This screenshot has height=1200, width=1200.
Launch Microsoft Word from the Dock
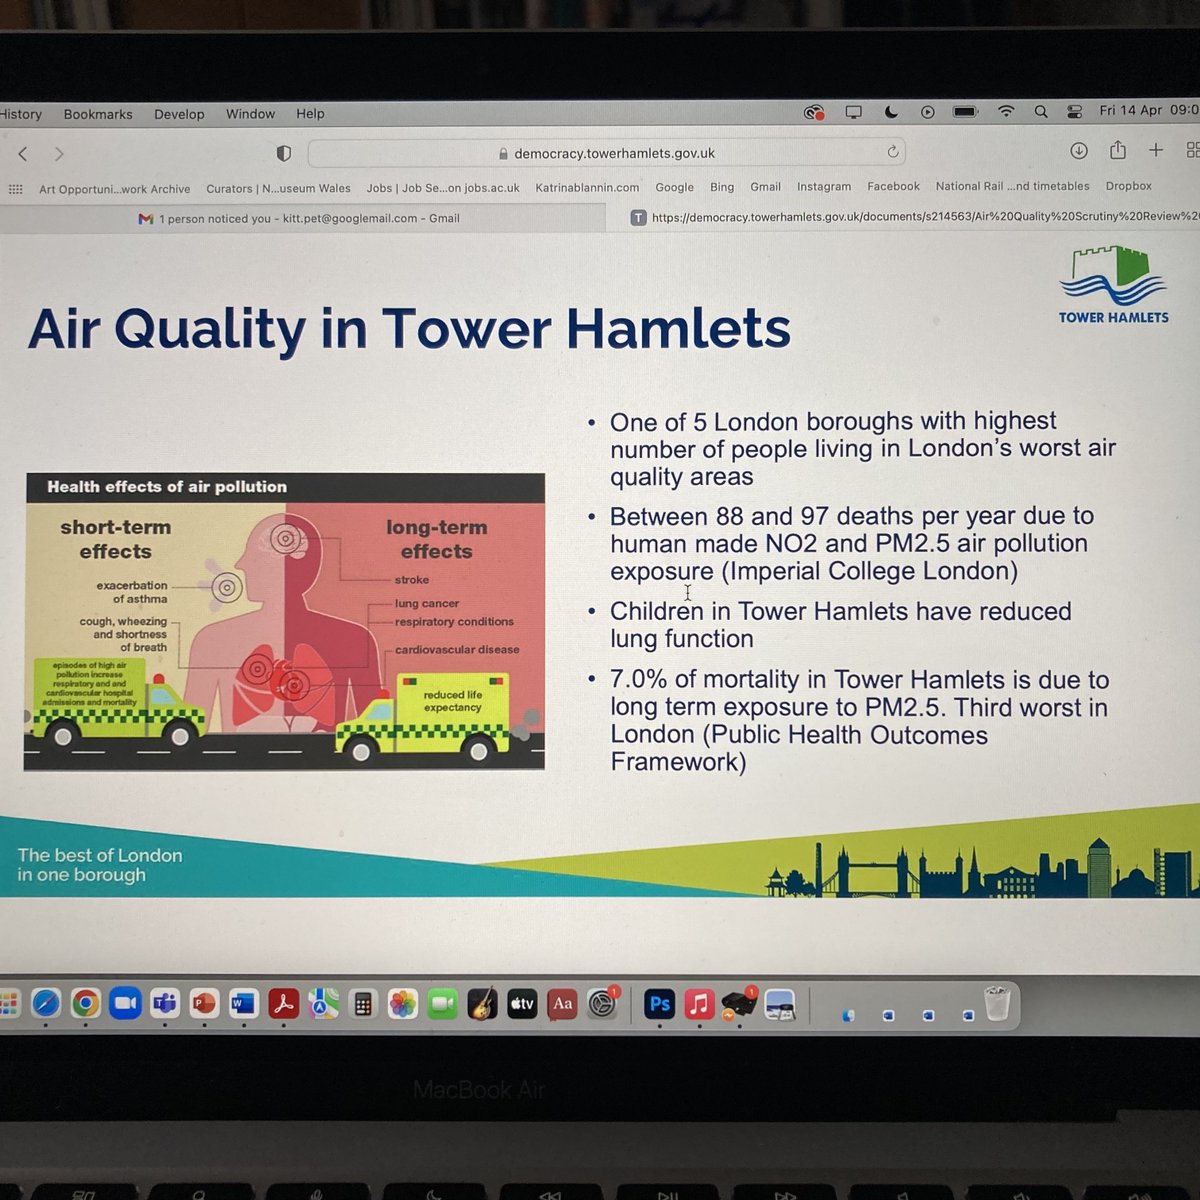coord(243,1005)
